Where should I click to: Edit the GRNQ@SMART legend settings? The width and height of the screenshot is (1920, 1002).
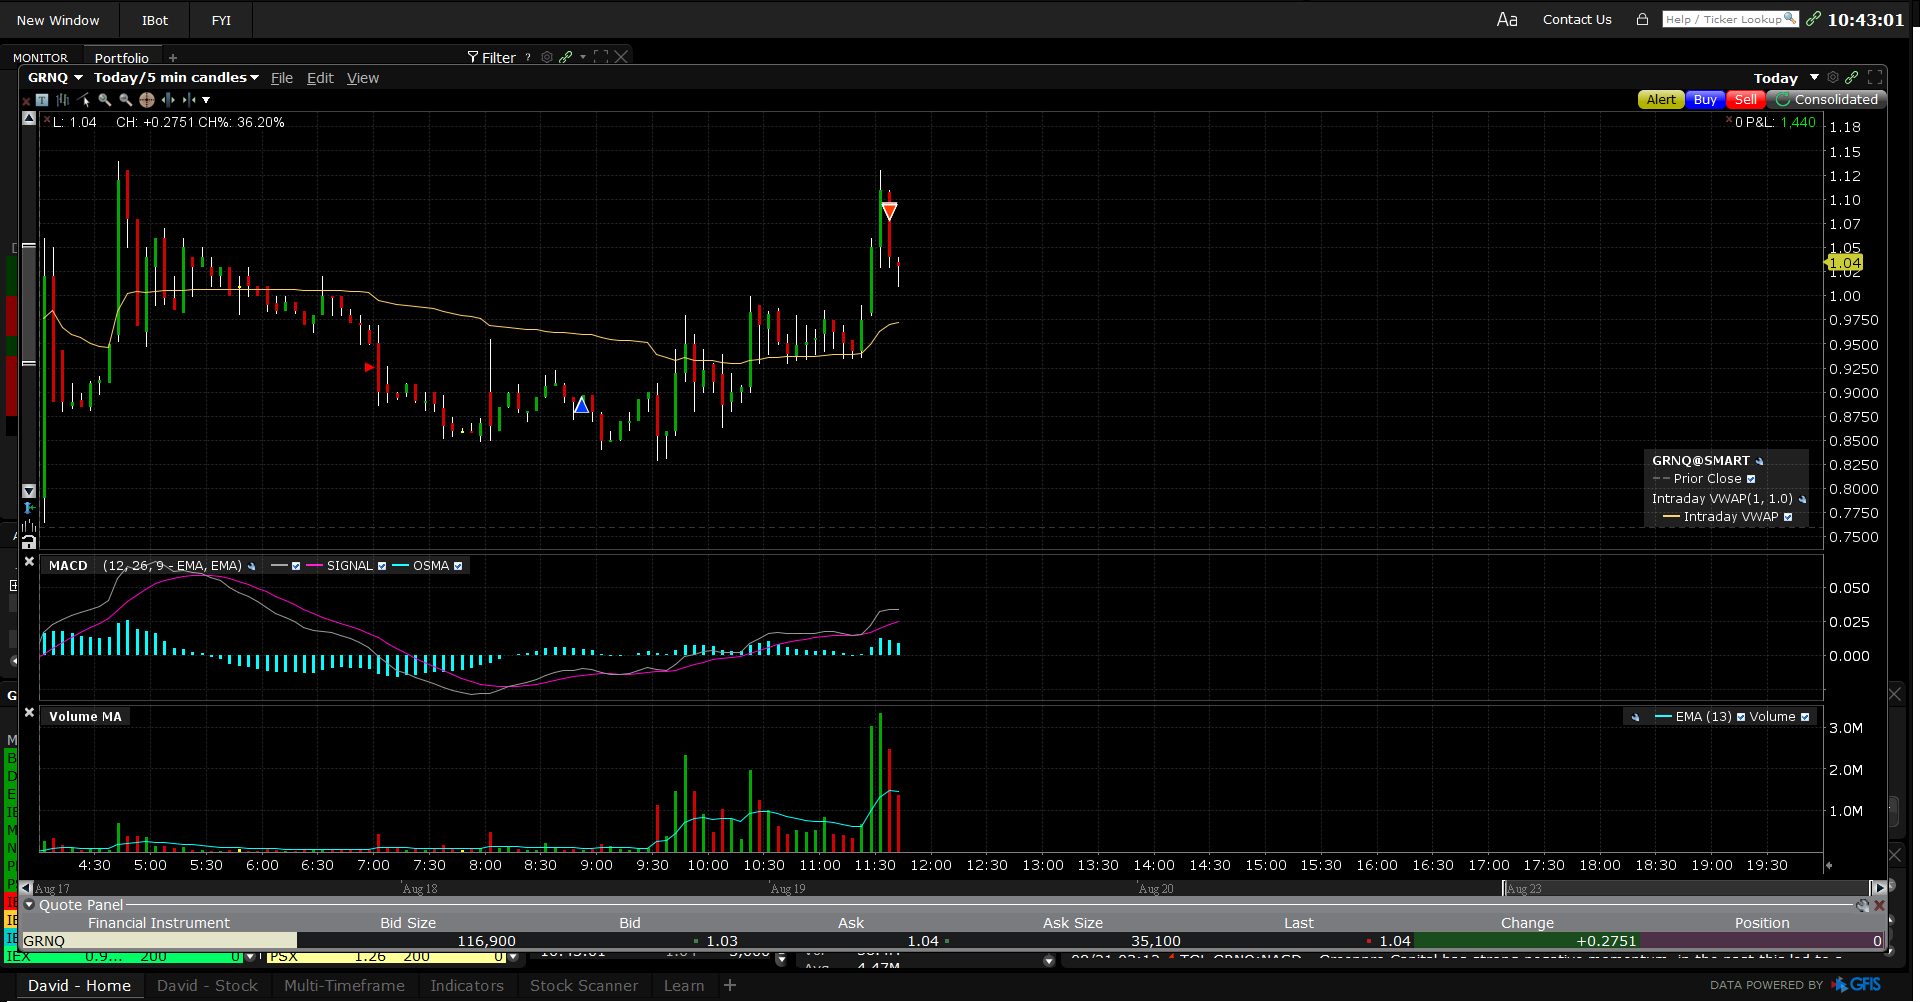(x=1760, y=461)
